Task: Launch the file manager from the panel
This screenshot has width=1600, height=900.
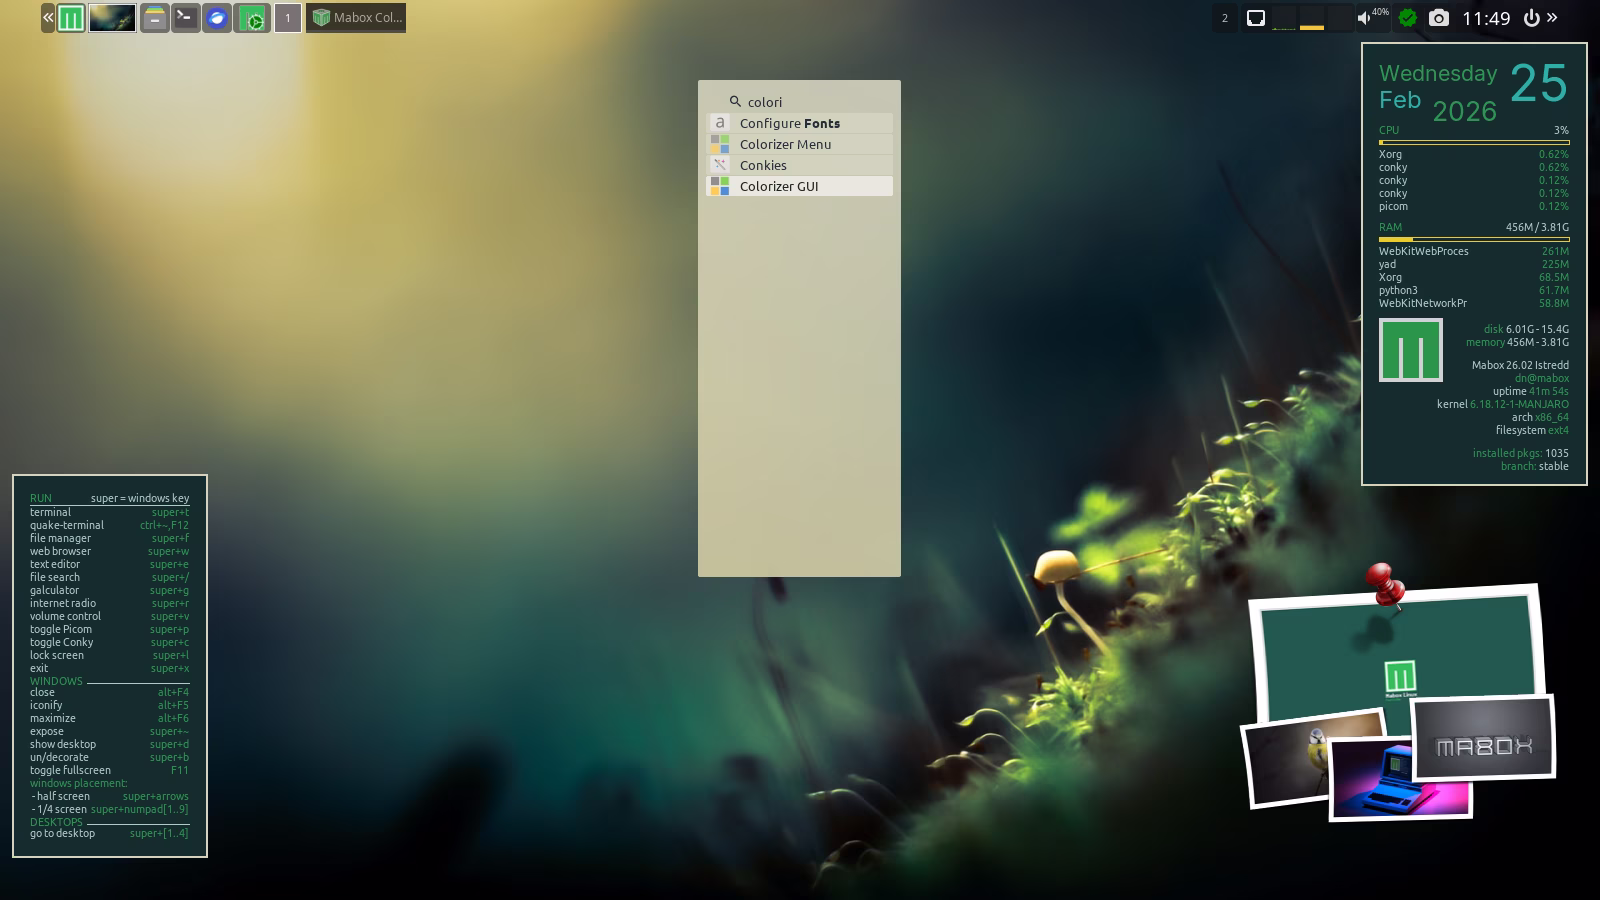Action: pos(154,18)
